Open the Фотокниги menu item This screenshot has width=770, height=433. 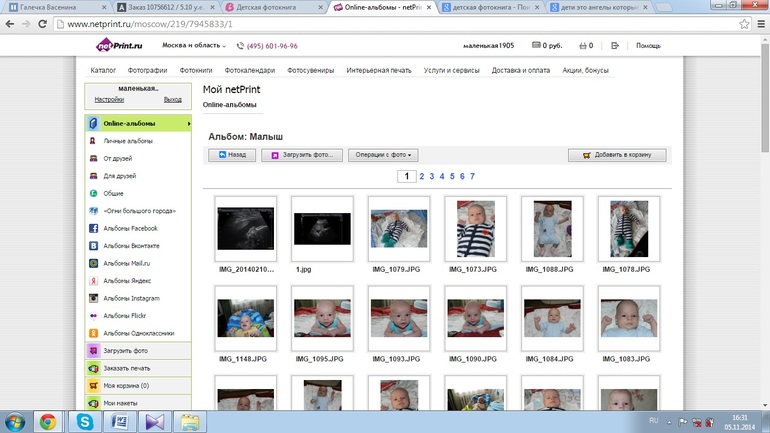pos(196,70)
